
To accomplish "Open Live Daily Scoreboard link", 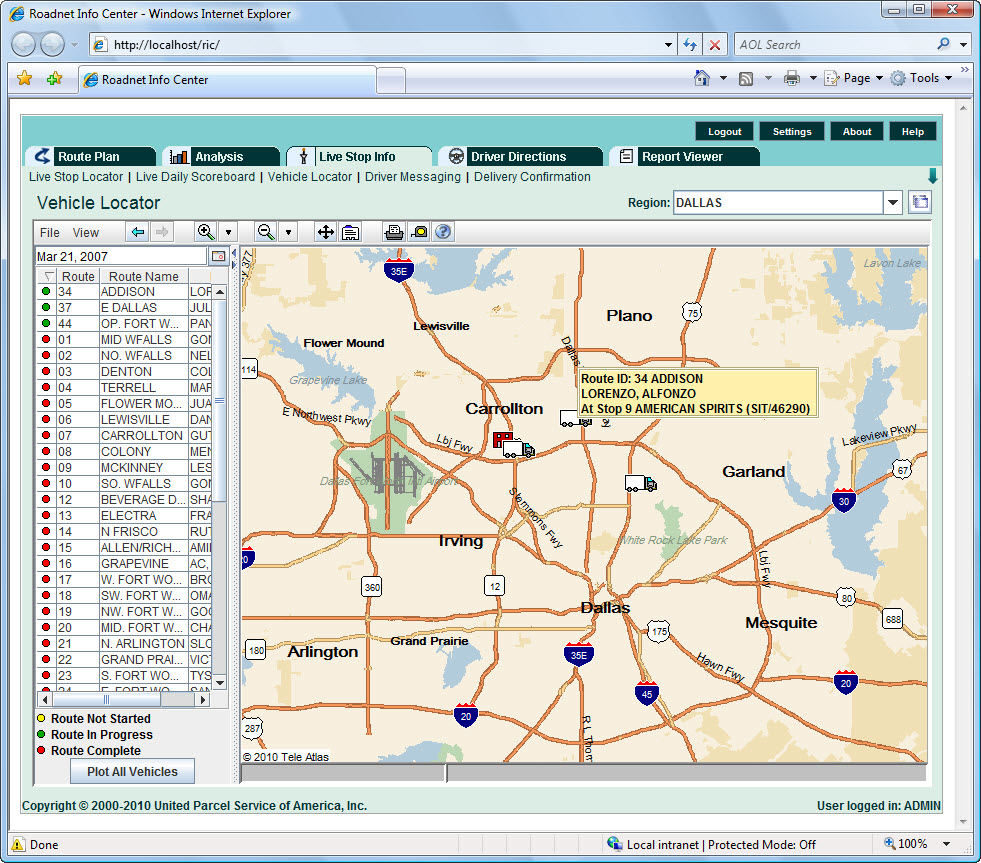I will point(195,176).
